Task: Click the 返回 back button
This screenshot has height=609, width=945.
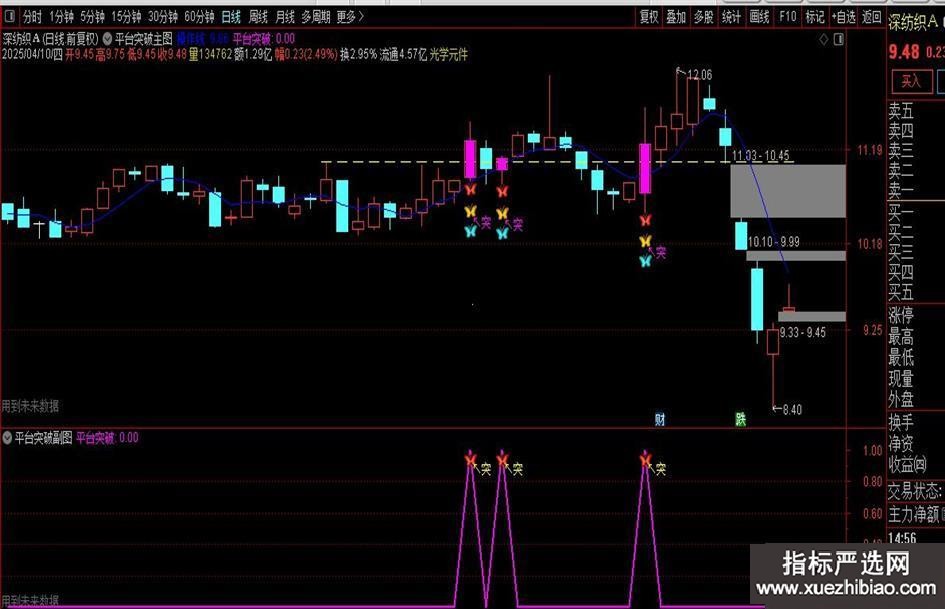Action: pos(871,17)
